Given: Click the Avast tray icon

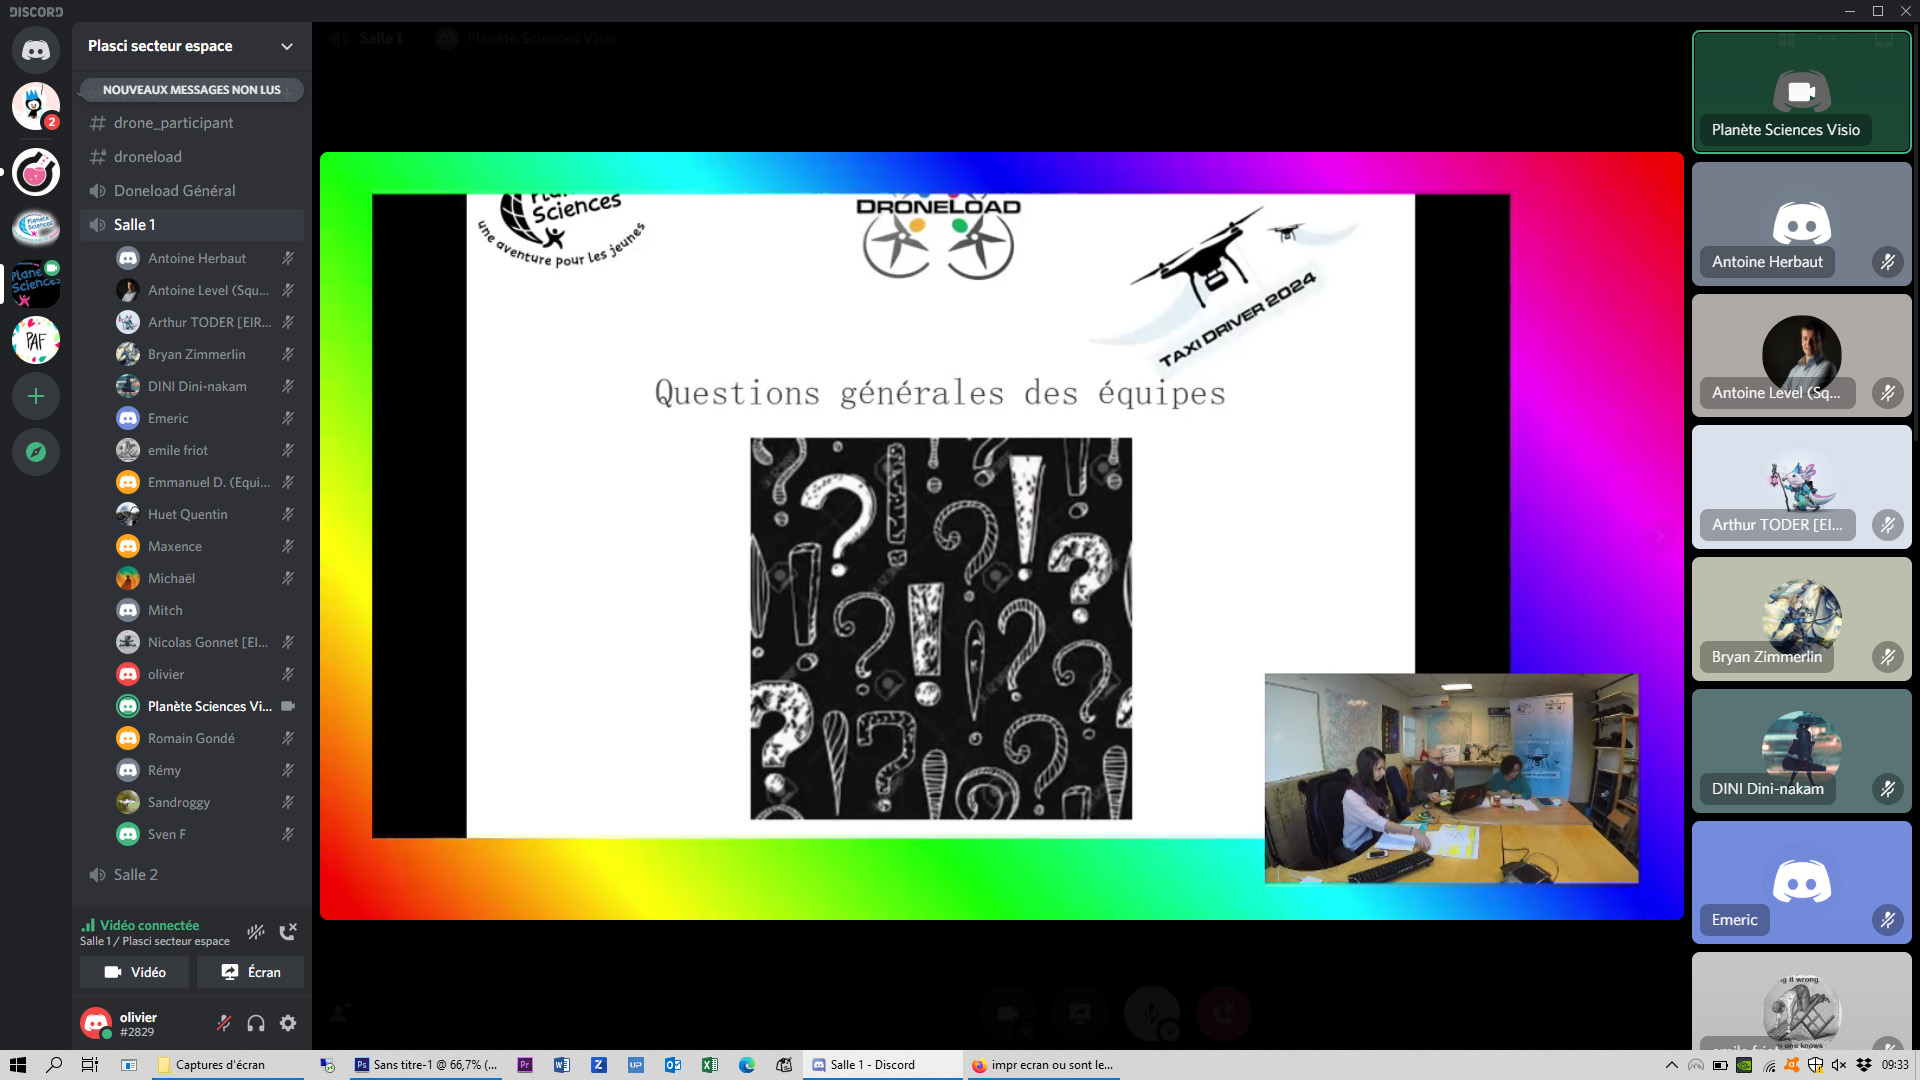Looking at the screenshot, I should click(x=1792, y=1065).
